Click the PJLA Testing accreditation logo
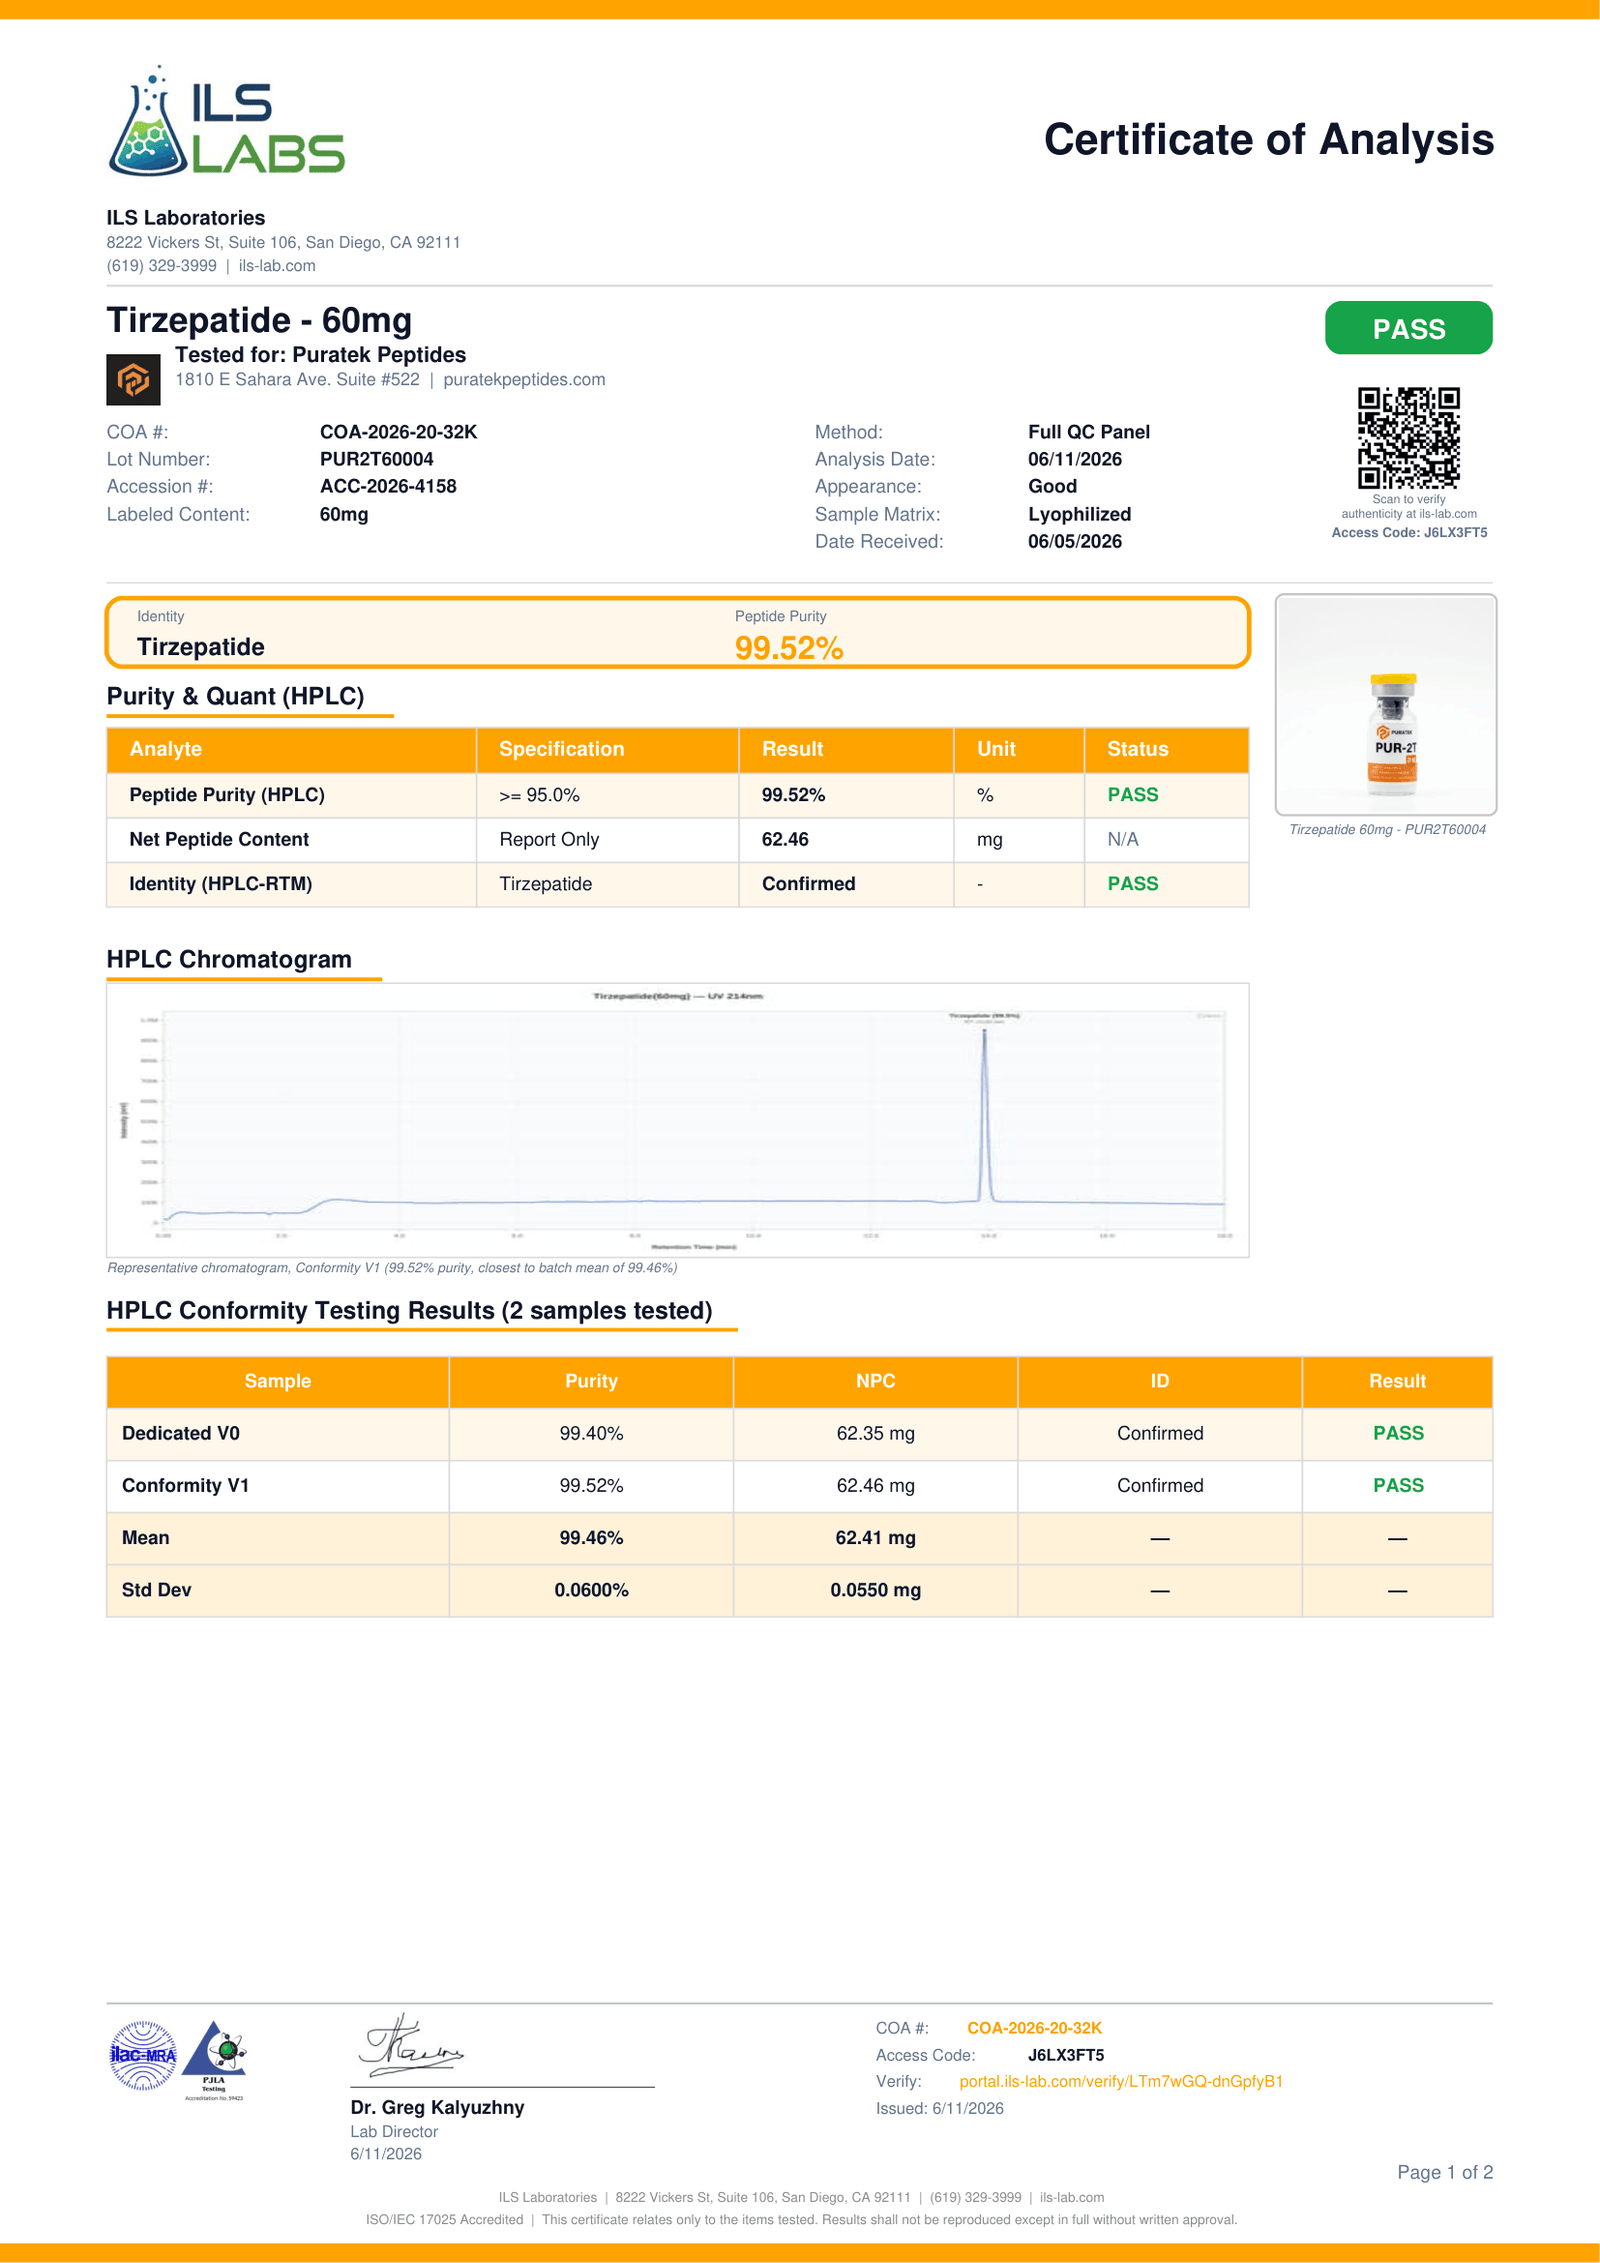Screen dimensions: 1600x2263 pos(215,2059)
